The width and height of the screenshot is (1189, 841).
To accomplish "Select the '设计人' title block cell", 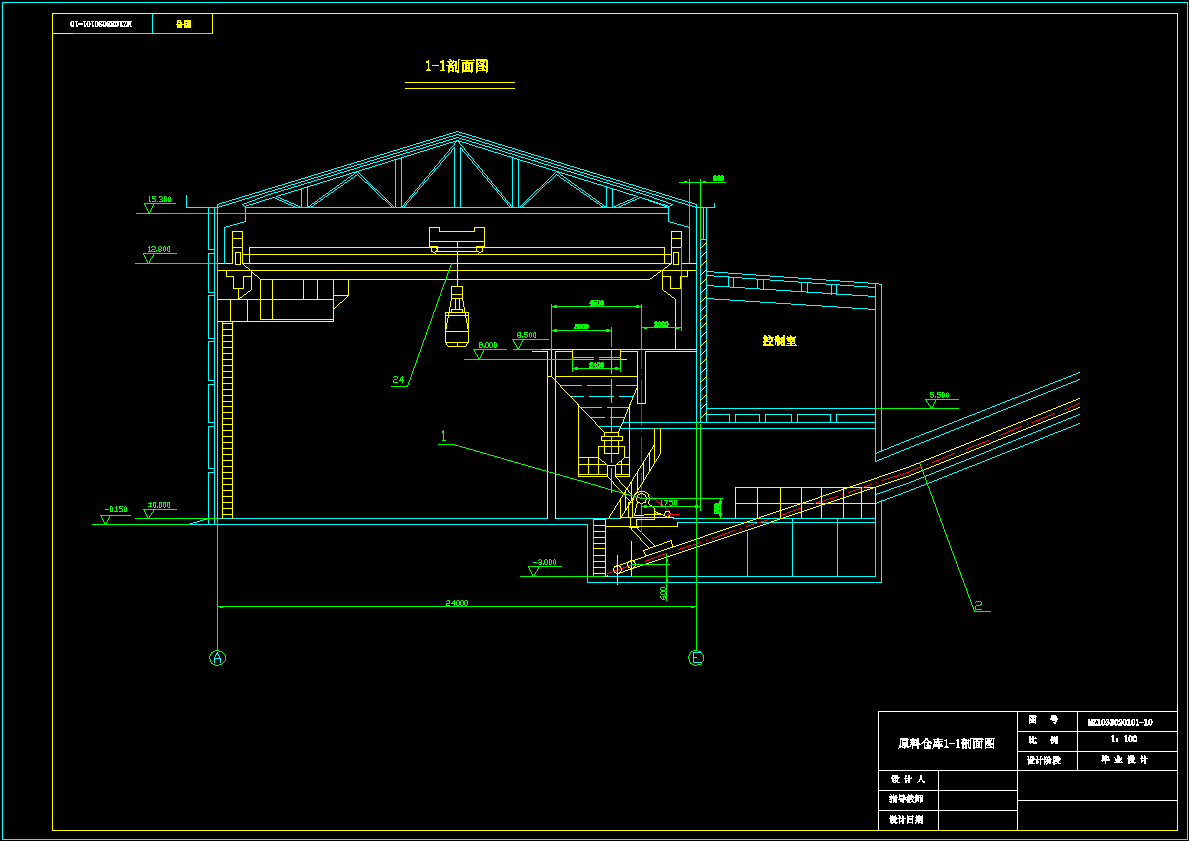I will [908, 780].
